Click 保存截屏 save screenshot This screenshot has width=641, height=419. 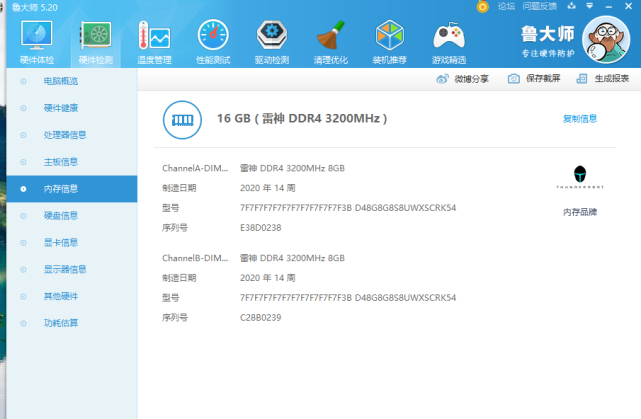(x=534, y=78)
